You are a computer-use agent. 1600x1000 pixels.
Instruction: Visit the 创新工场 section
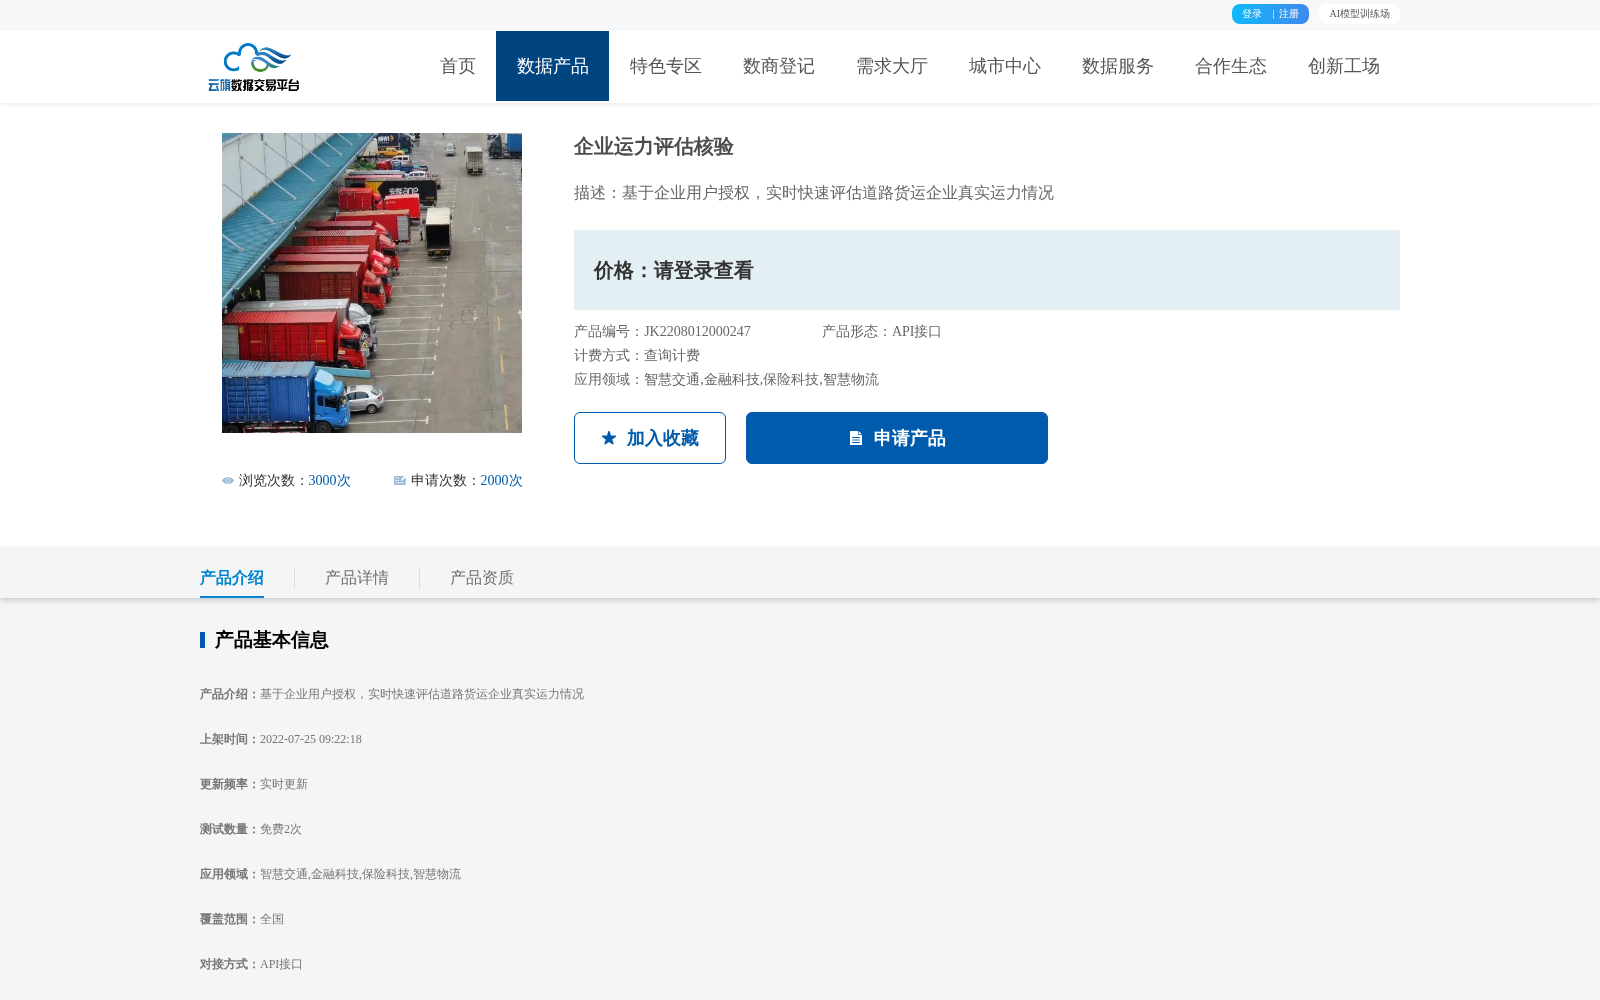click(1343, 66)
